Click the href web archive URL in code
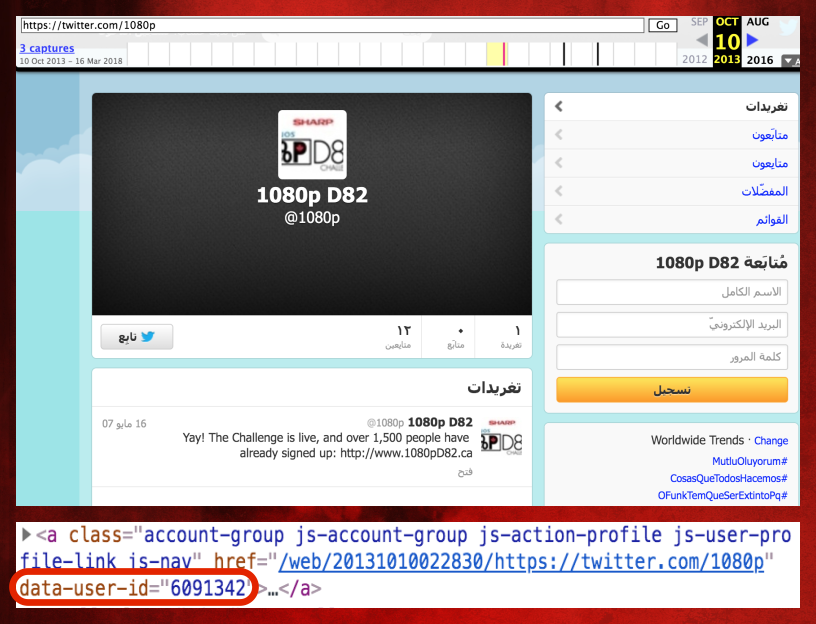 pos(521,562)
